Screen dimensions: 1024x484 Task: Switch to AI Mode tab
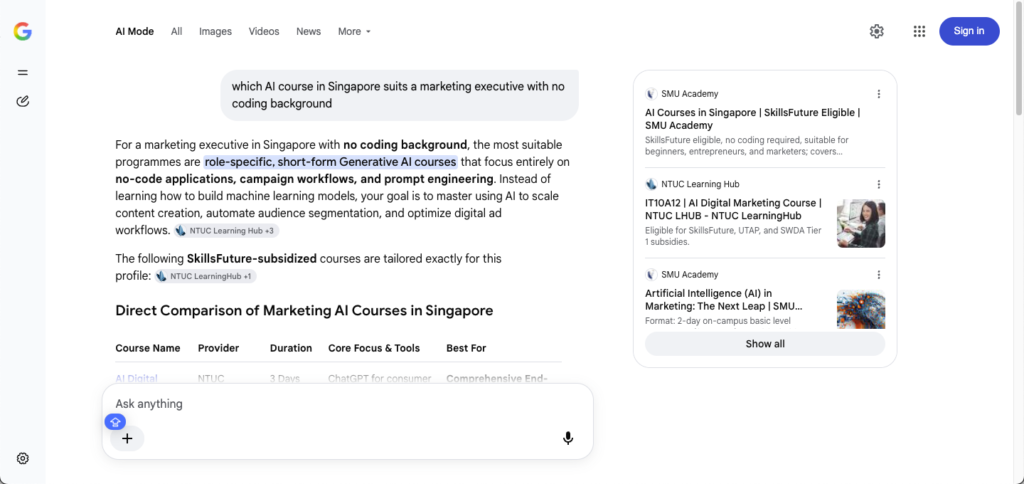tap(135, 31)
